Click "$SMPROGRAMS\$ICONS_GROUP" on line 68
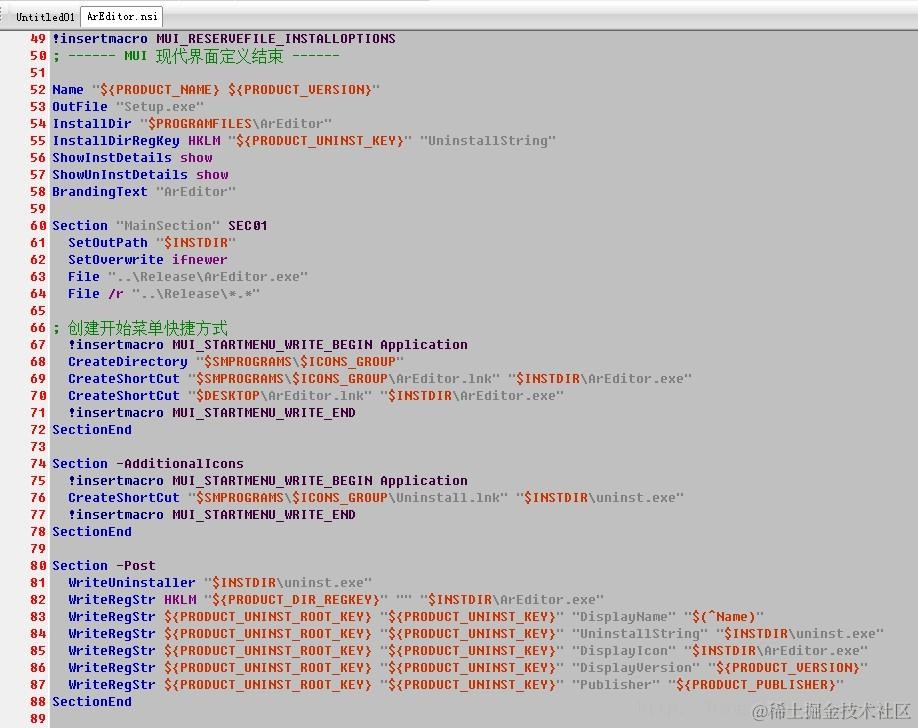The width and height of the screenshot is (918, 728). click(x=300, y=361)
